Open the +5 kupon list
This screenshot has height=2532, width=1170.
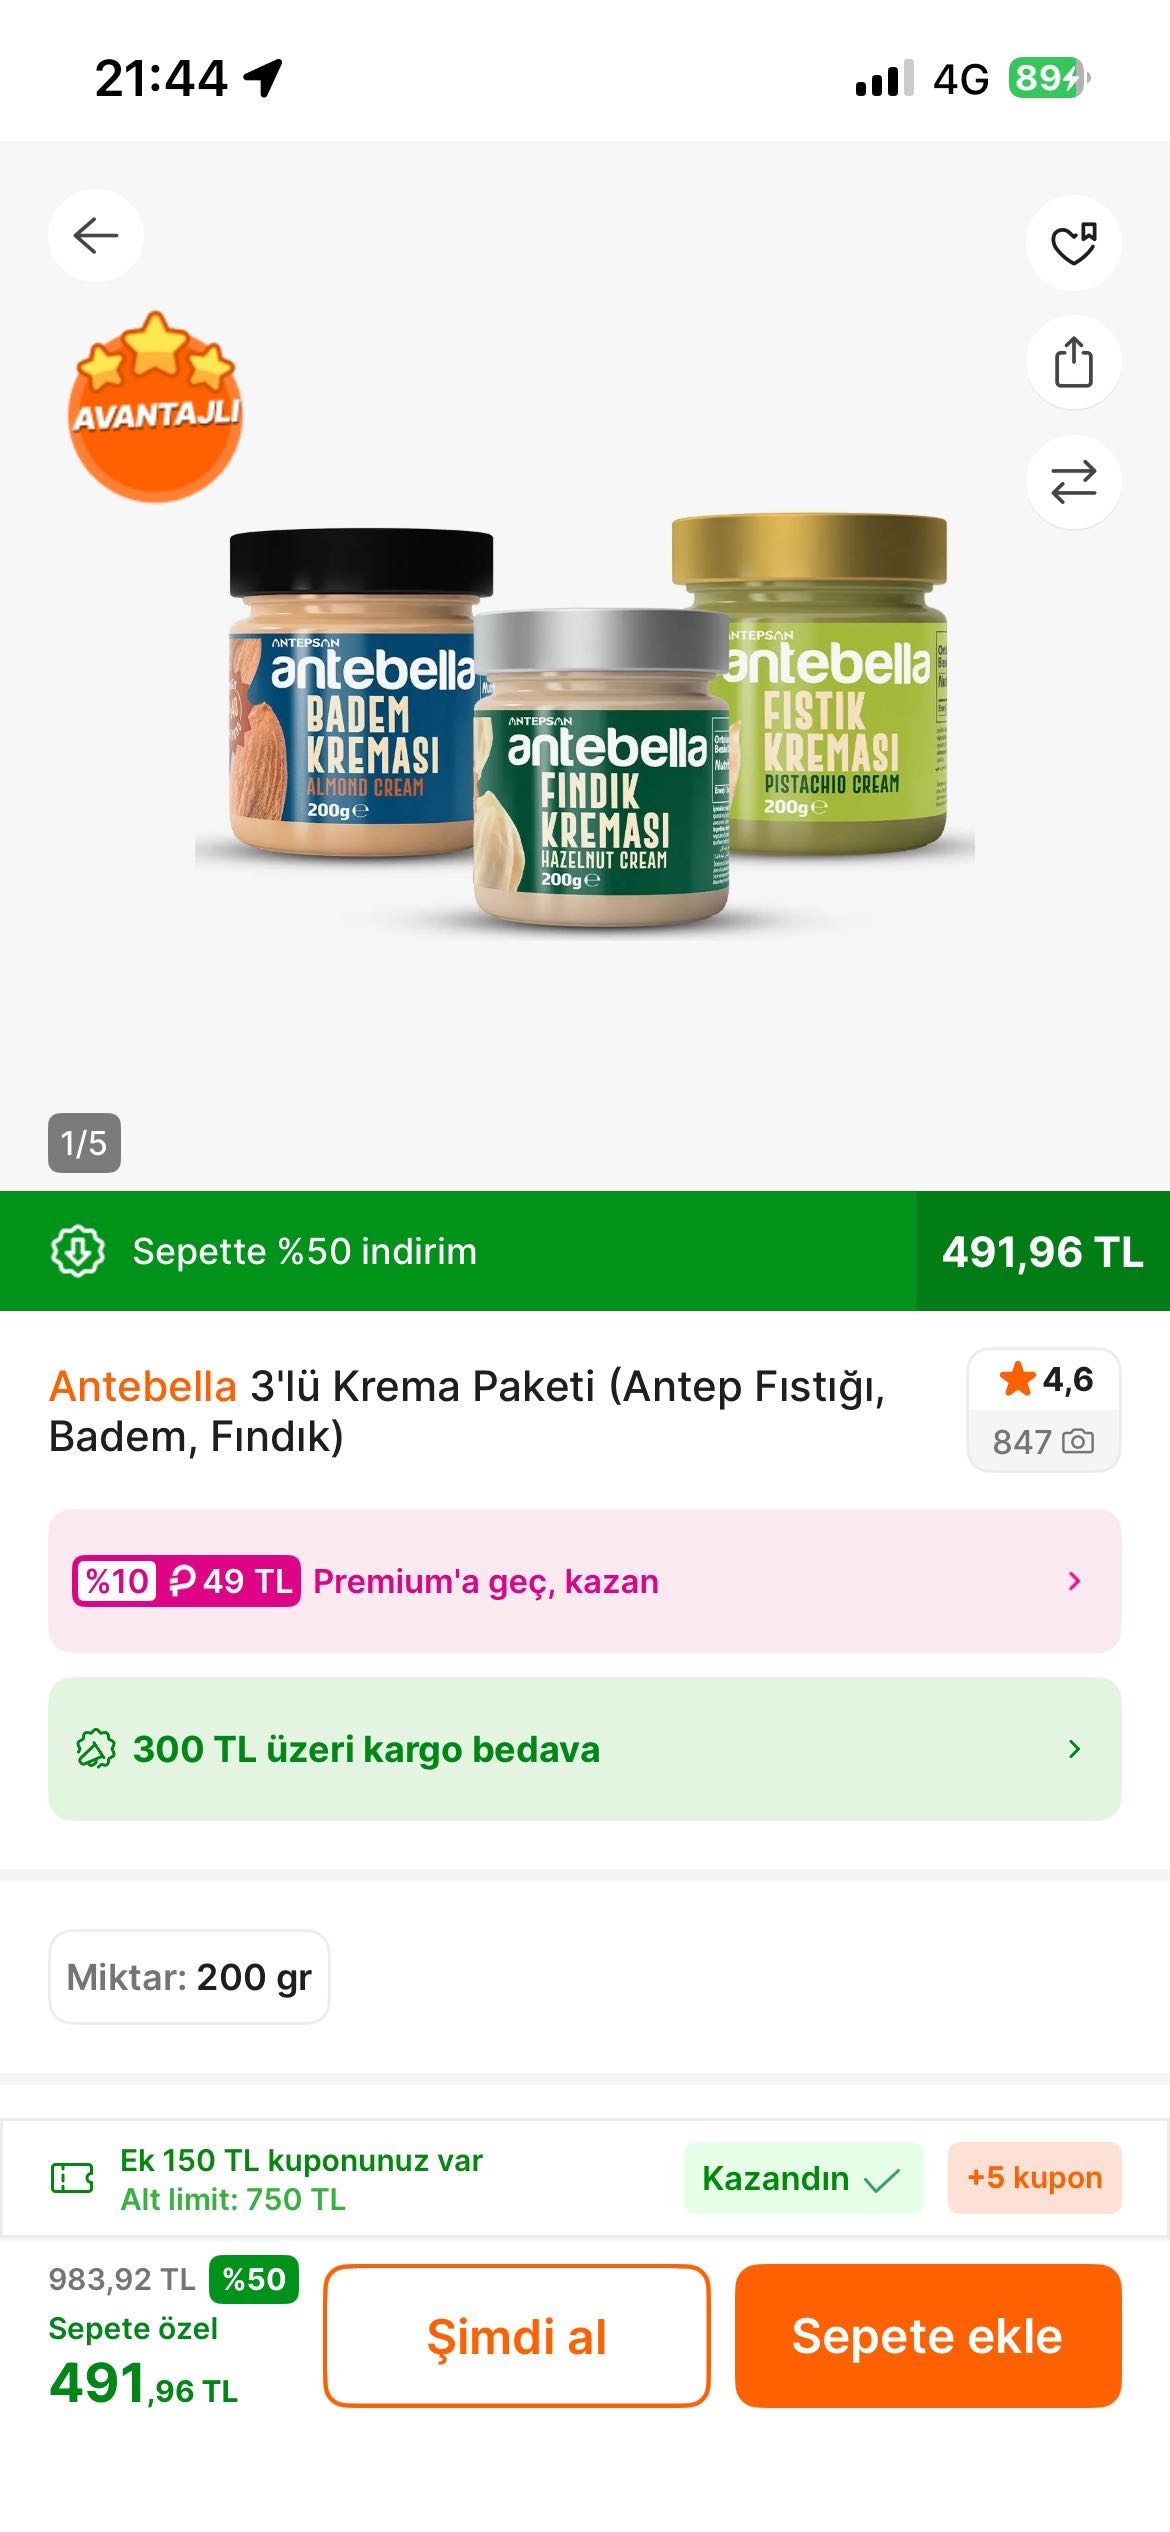1034,2178
